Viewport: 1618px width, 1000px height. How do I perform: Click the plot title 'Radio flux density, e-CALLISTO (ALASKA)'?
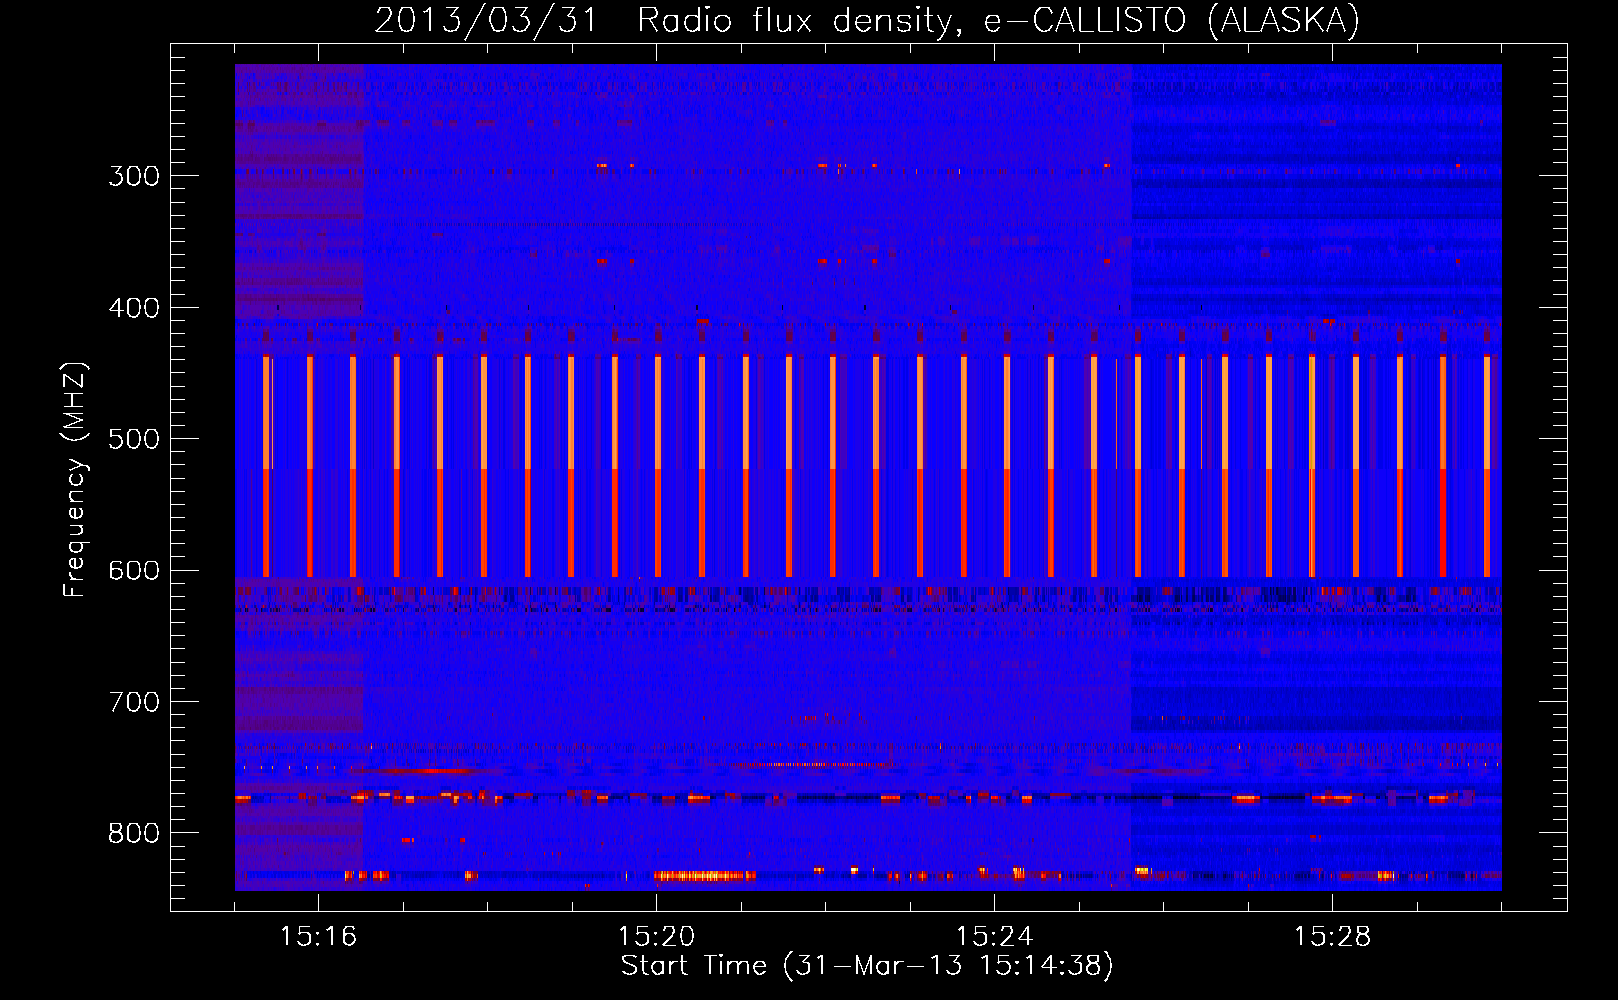pyautogui.click(x=999, y=20)
